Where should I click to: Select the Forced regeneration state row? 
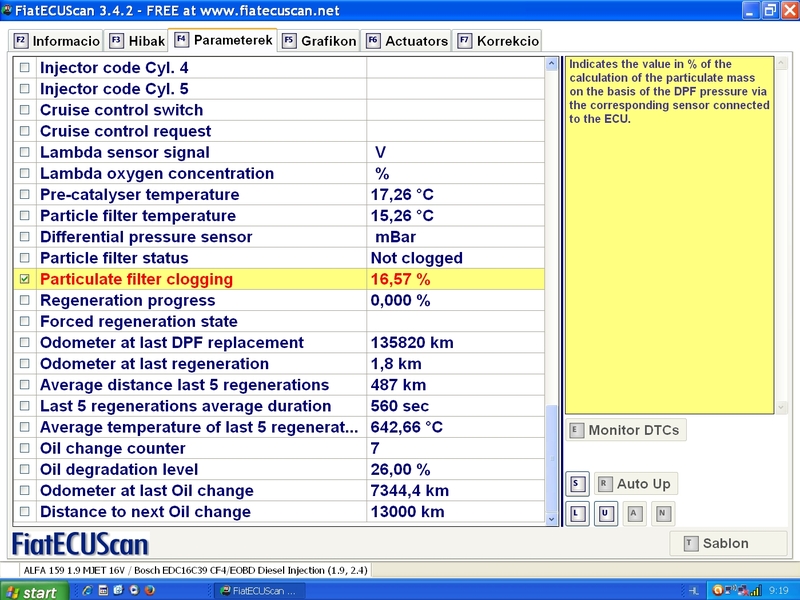279,321
